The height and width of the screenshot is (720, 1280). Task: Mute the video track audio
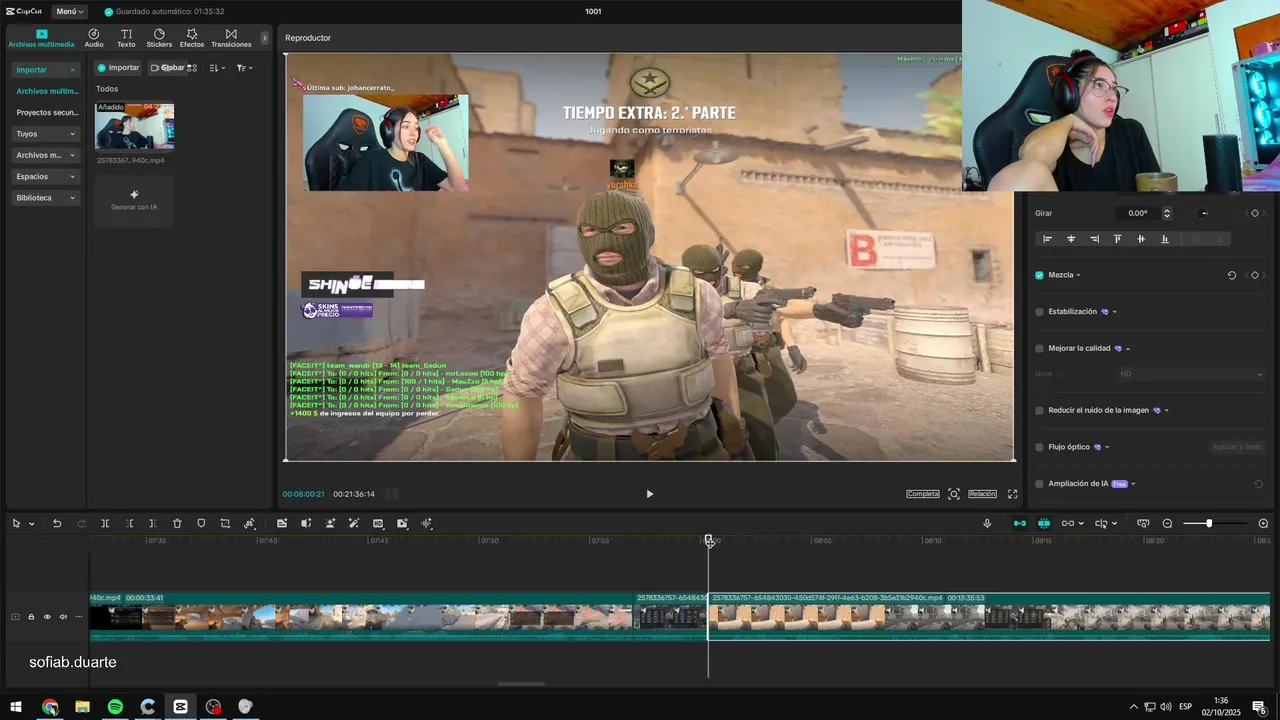tap(63, 617)
